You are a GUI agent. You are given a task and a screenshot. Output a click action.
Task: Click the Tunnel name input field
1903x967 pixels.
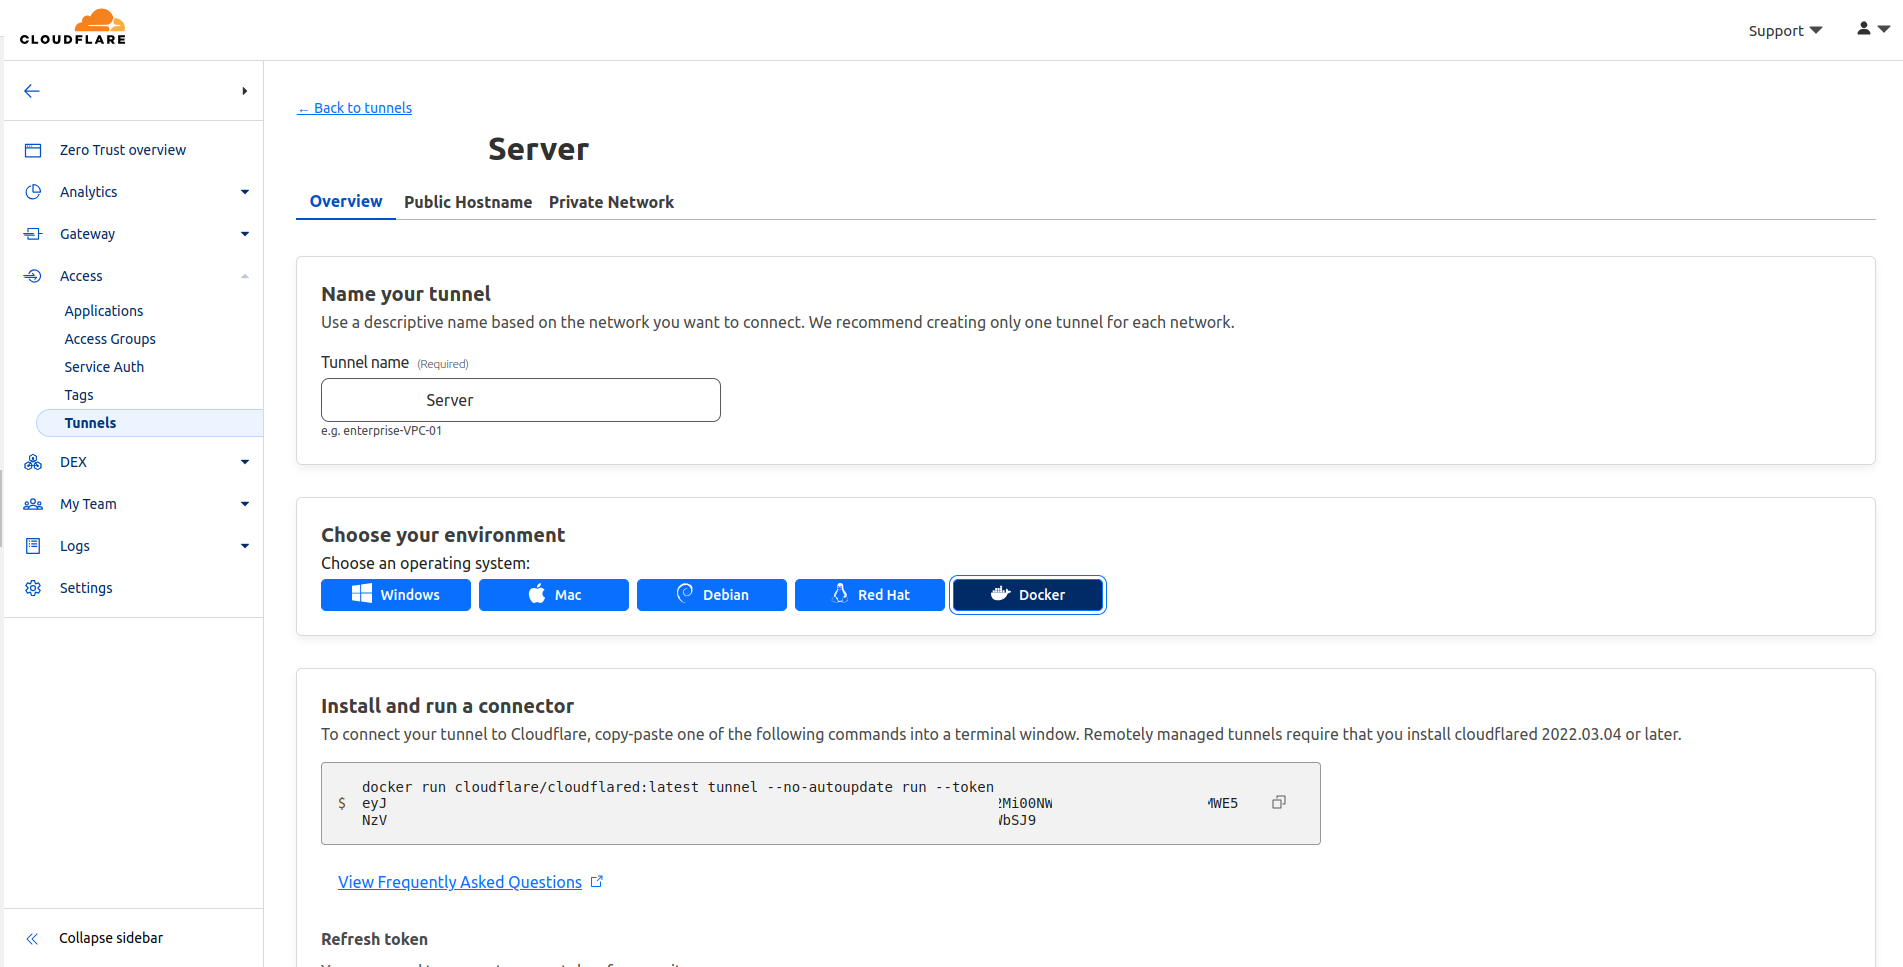[521, 400]
